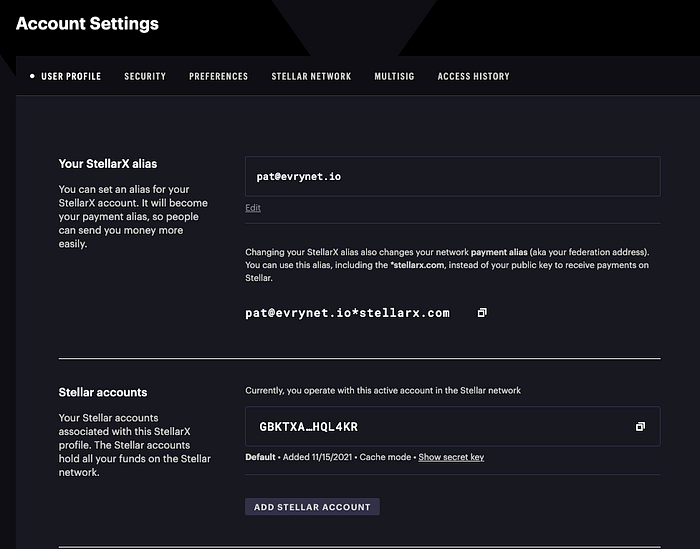
Task: Switch to the Security tab
Action: [x=145, y=76]
